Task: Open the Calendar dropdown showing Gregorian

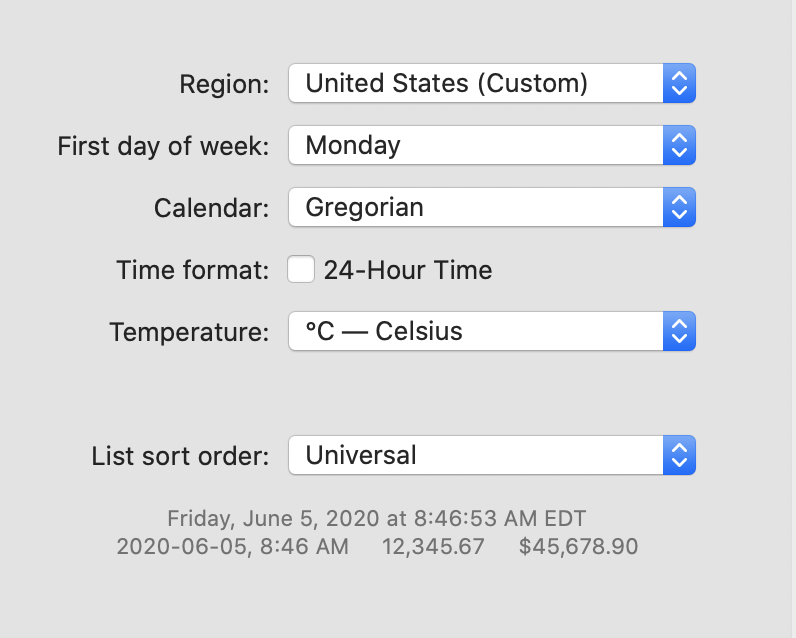Action: click(x=476, y=208)
